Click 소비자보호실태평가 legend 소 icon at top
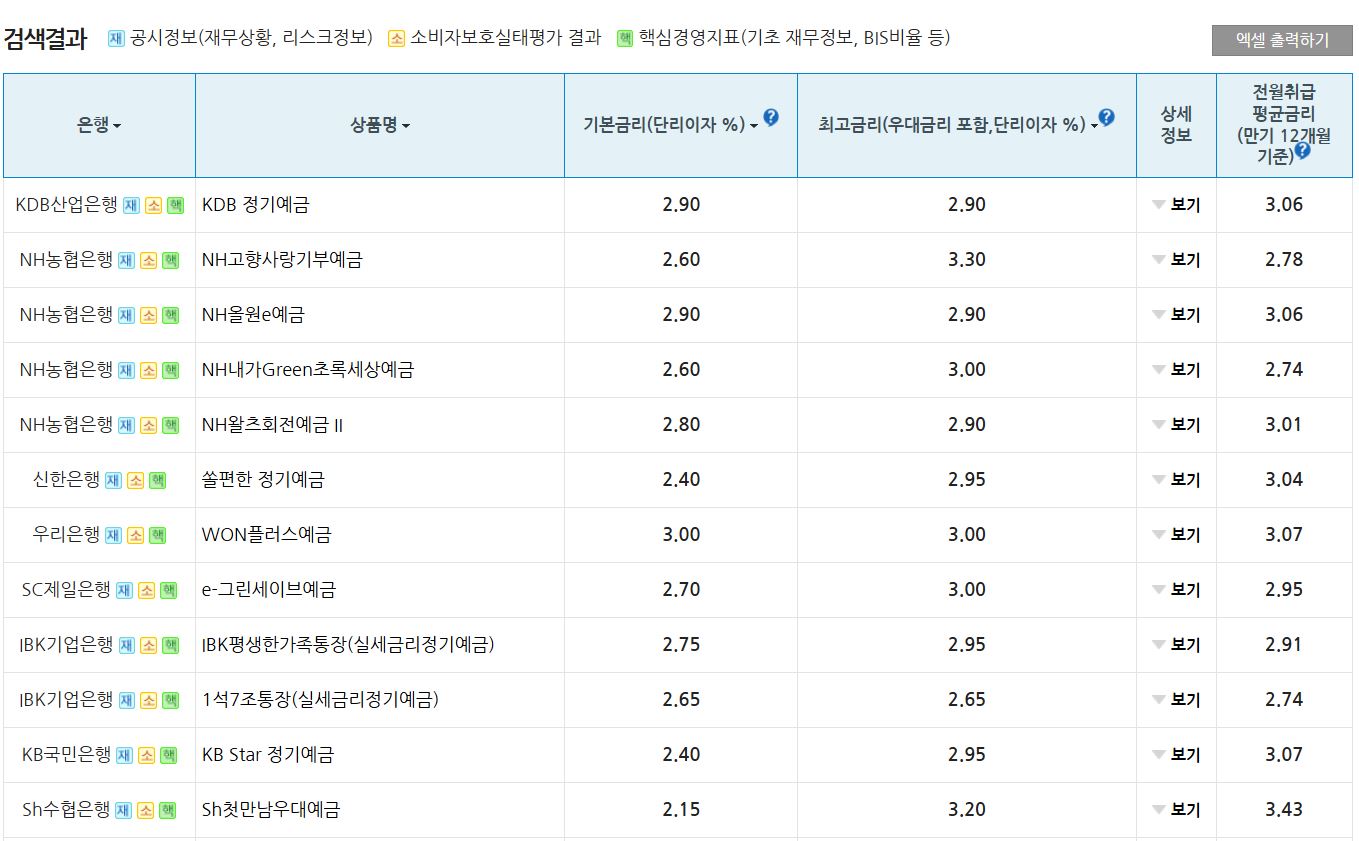The width and height of the screenshot is (1359, 841). coord(396,39)
